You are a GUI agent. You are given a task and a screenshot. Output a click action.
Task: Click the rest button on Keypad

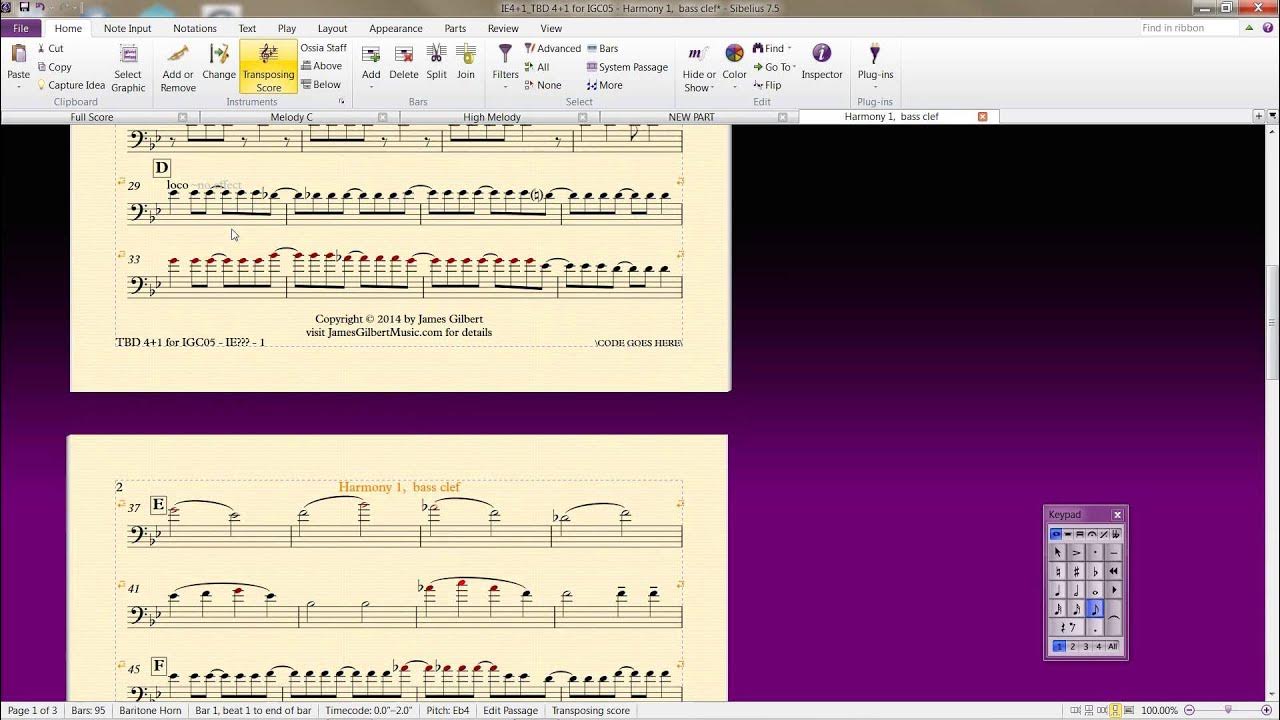[x=1067, y=627]
